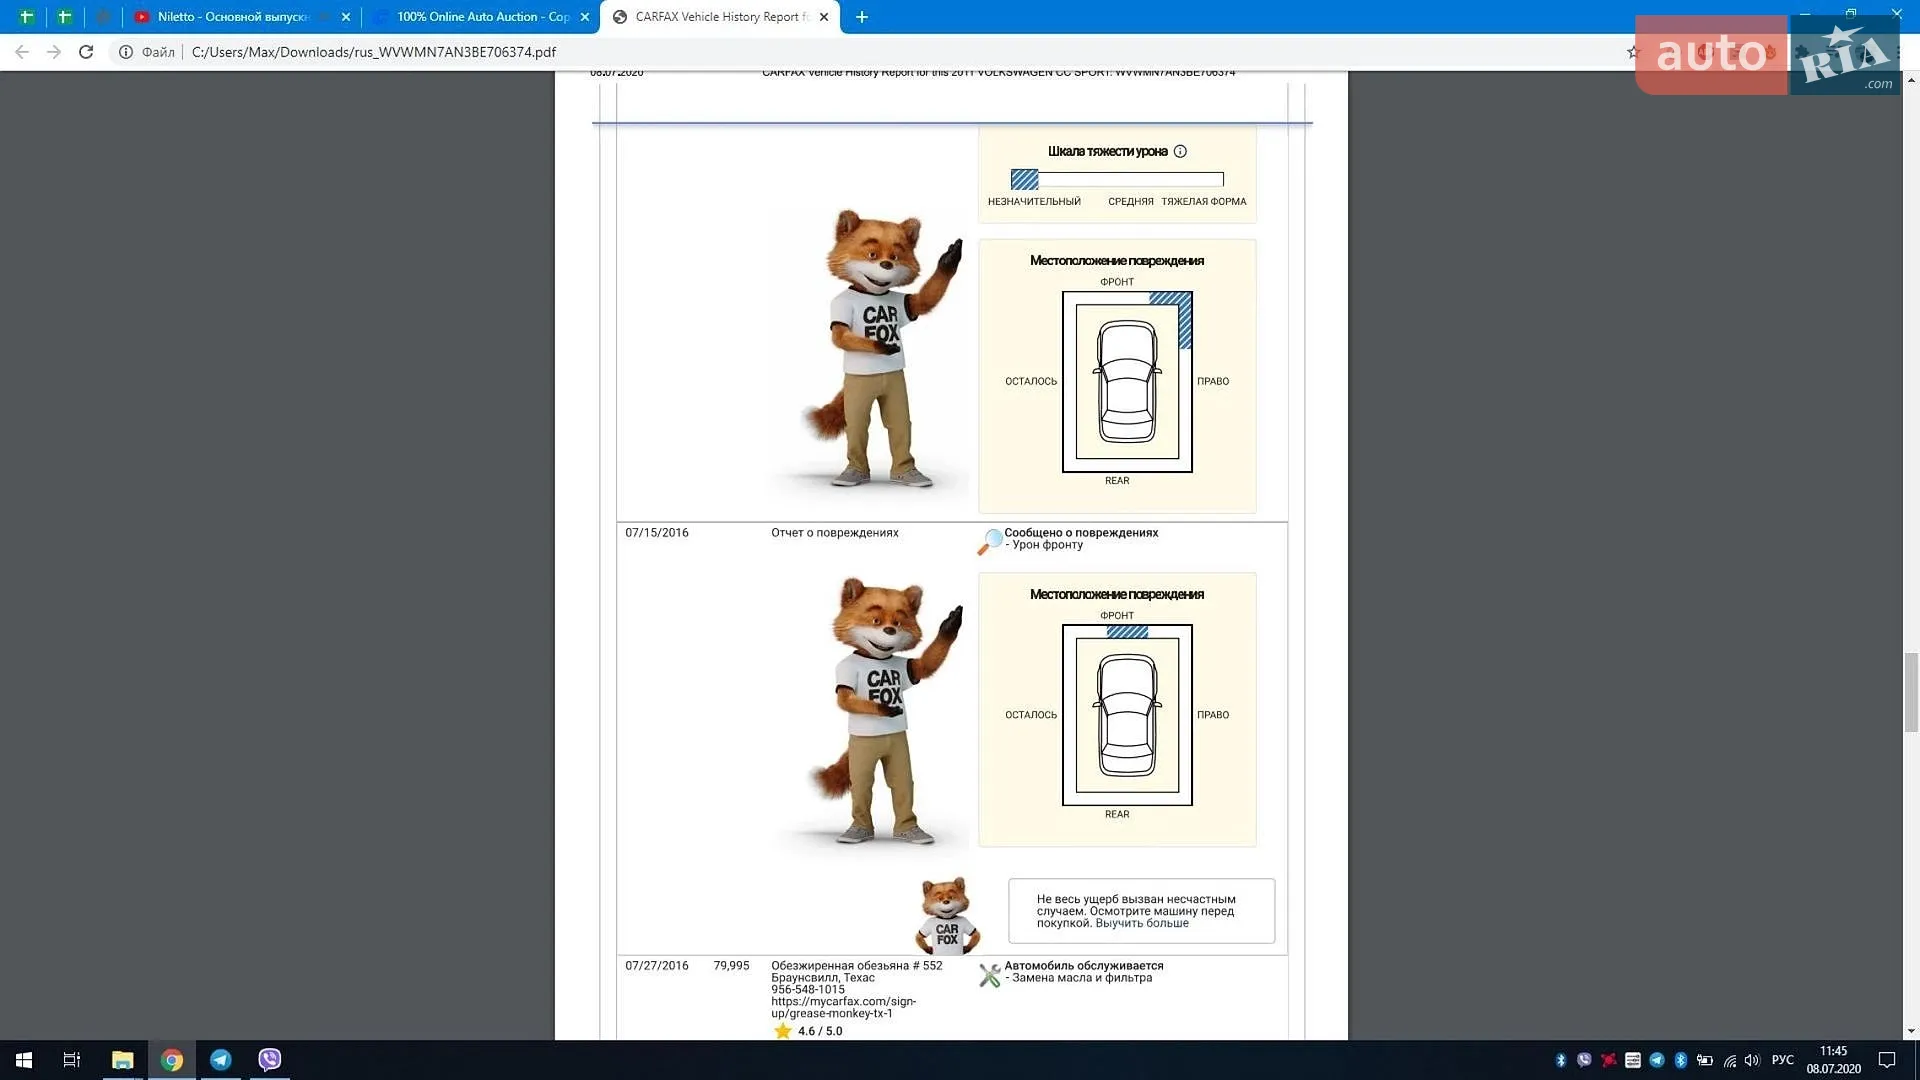The image size is (1920, 1080).
Task: Reload the PDF page
Action: click(86, 52)
